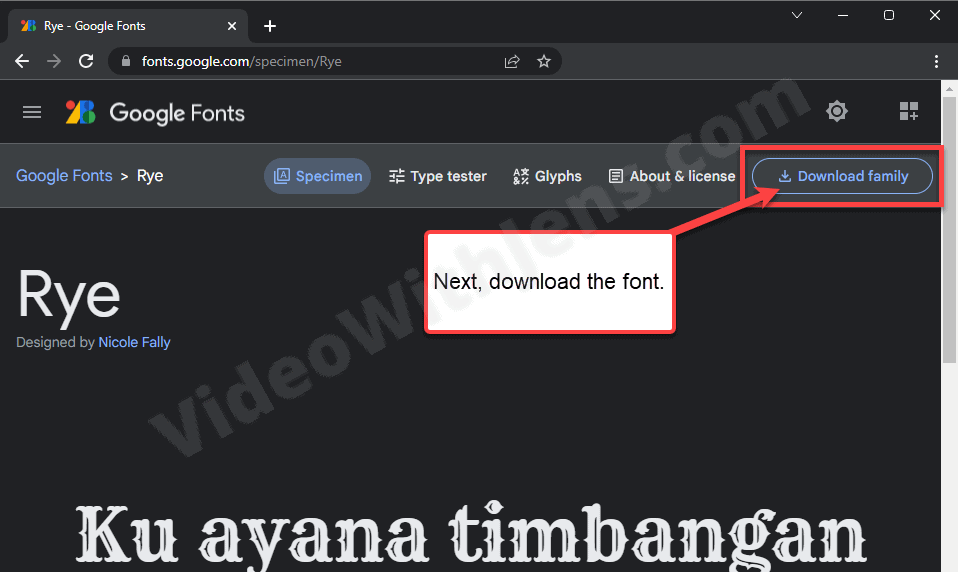The height and width of the screenshot is (572, 958).
Task: Open designer Nicole Fally link
Action: (x=134, y=342)
